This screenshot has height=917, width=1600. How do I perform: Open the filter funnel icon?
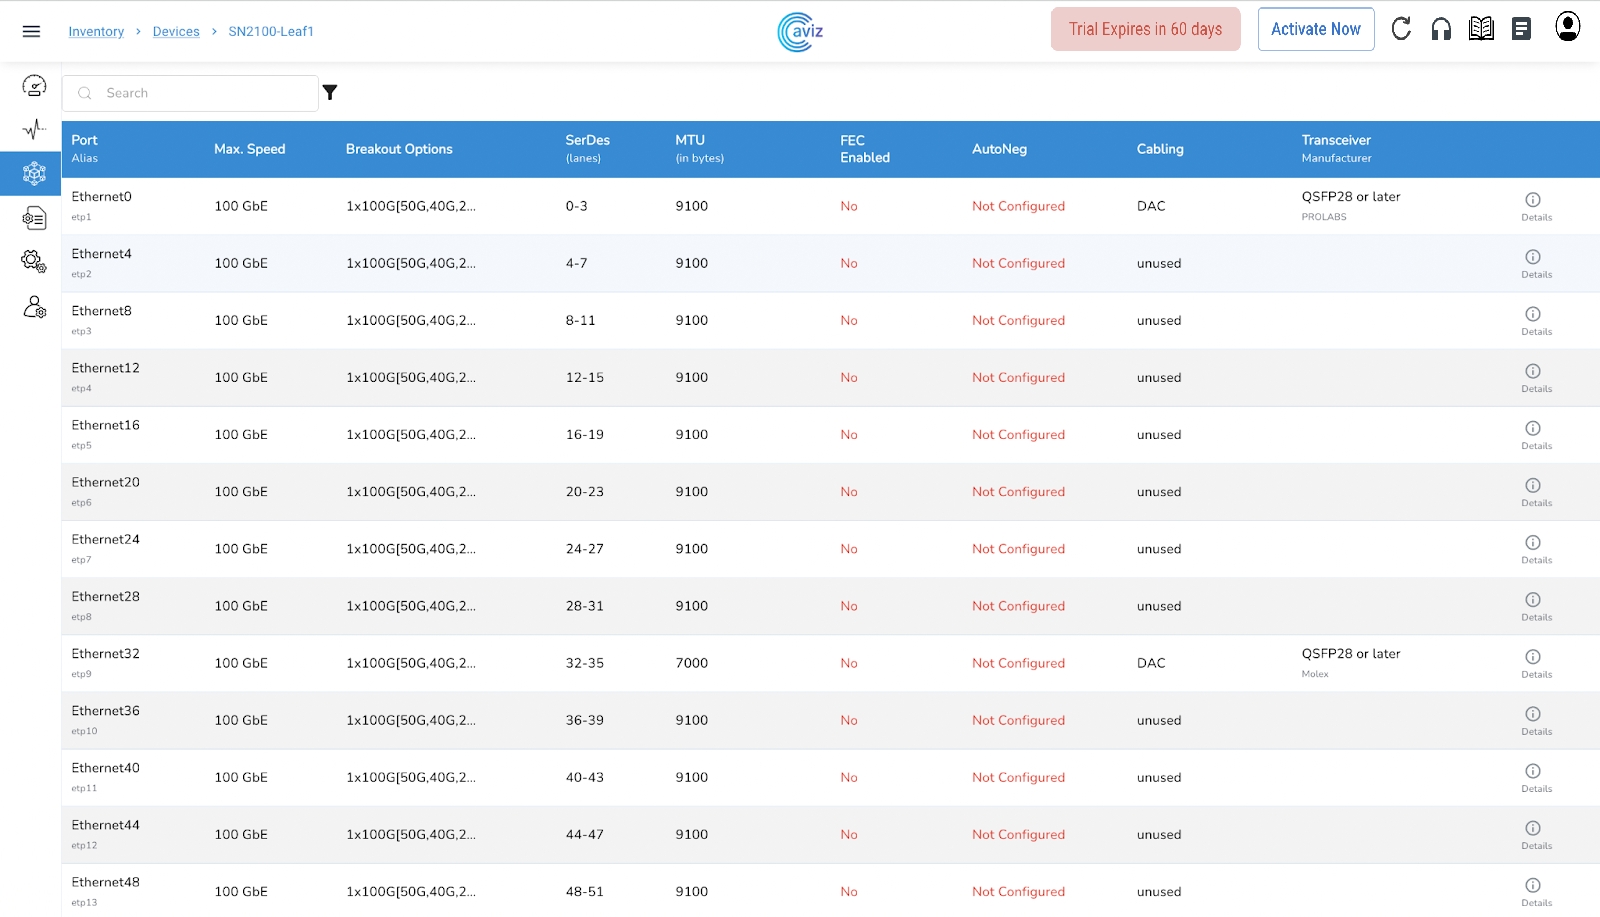(330, 93)
